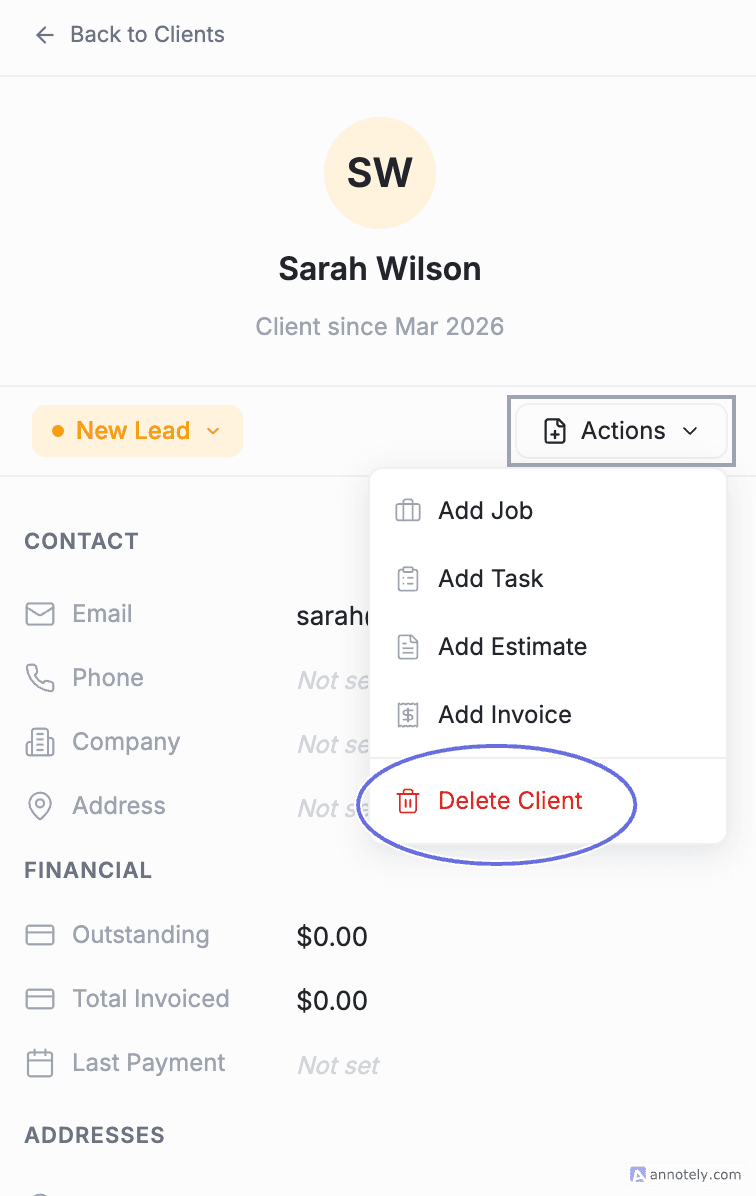Click the clipboard icon next to Add Task
This screenshot has width=756, height=1196.
(408, 578)
